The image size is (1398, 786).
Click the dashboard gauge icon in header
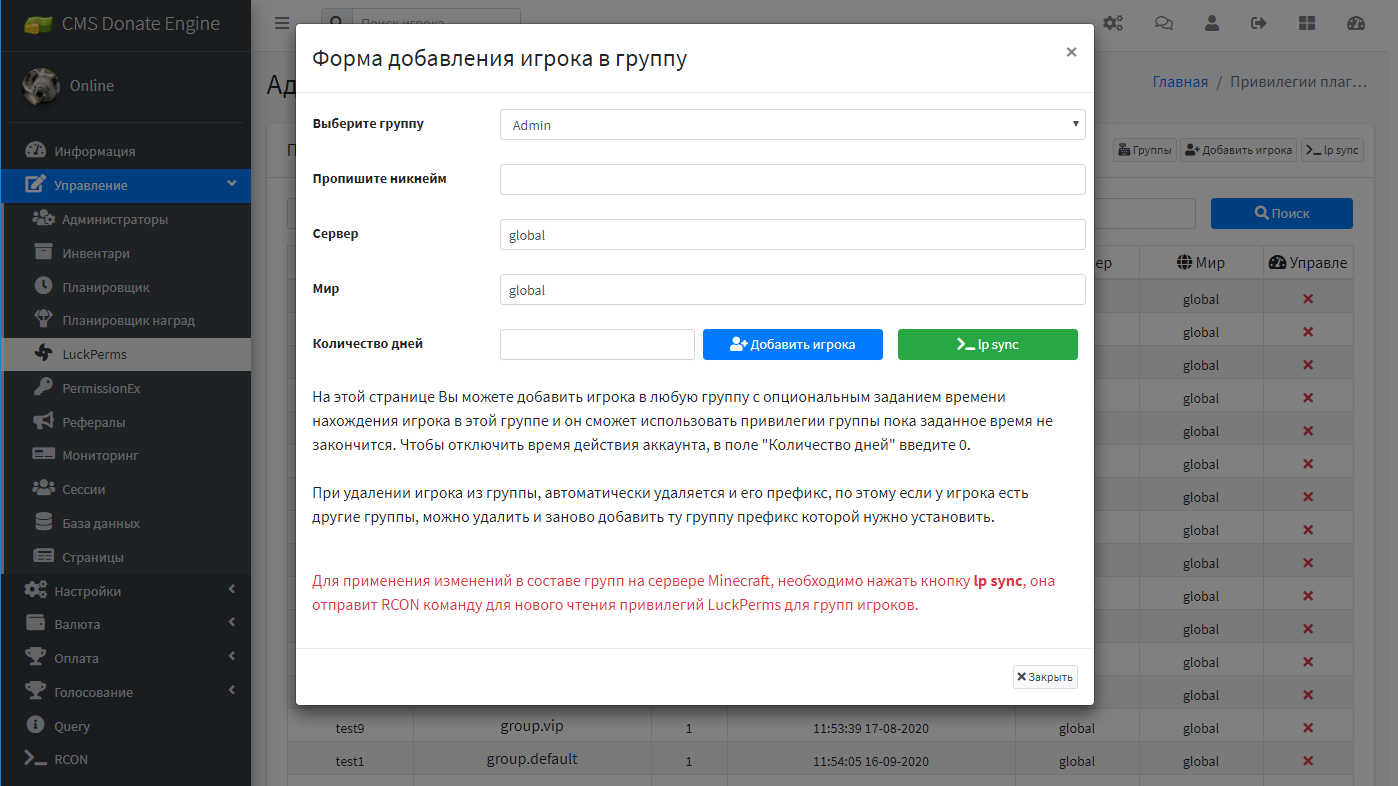click(x=1356, y=23)
